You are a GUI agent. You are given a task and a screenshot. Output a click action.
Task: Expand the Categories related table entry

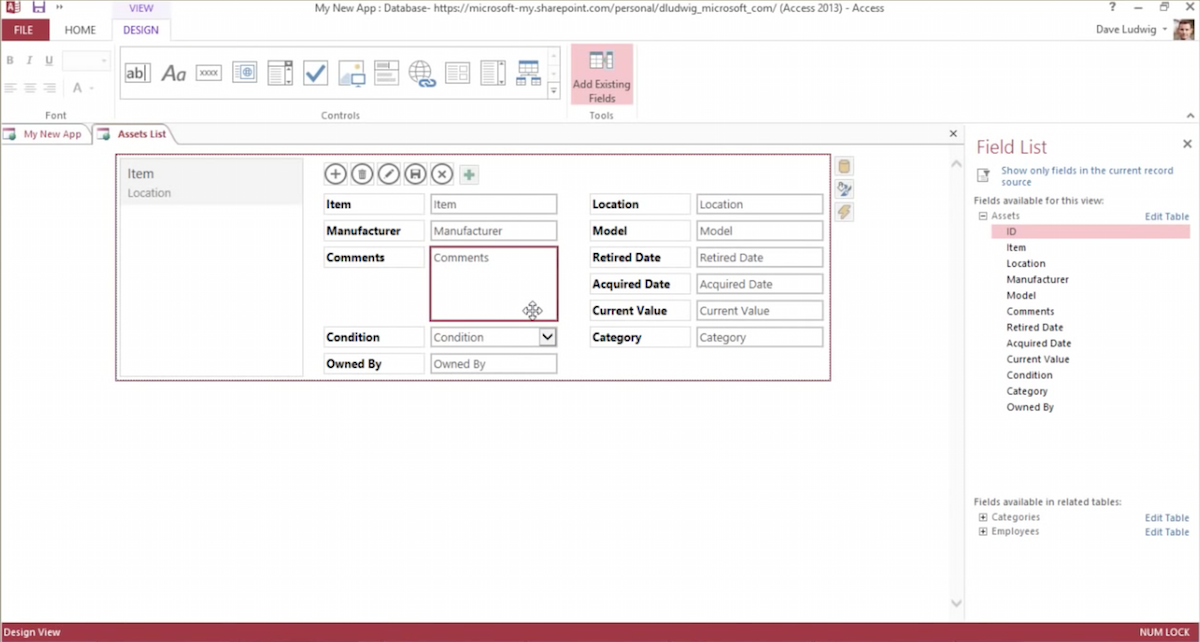tap(981, 517)
